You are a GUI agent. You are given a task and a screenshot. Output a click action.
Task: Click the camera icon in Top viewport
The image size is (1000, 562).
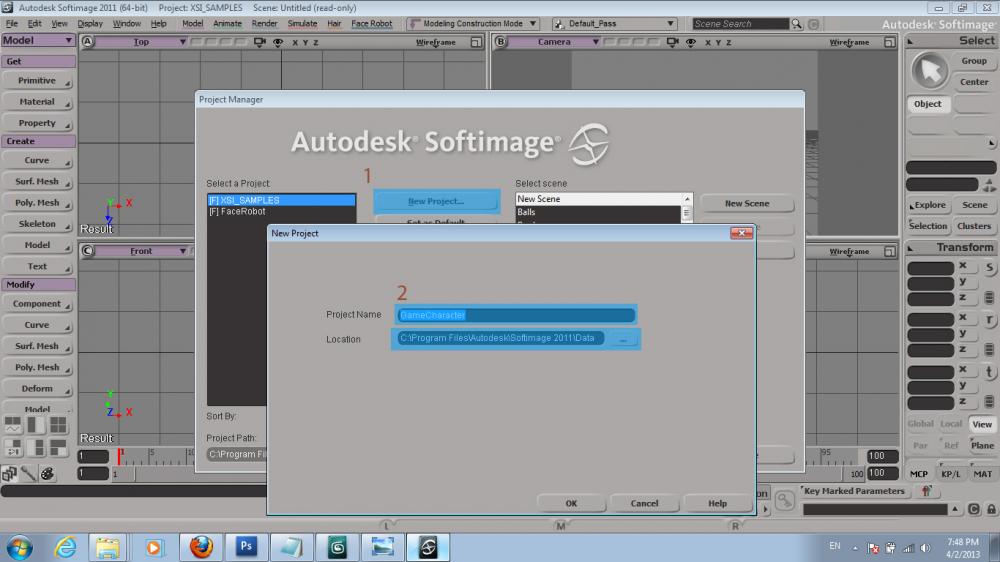[260, 42]
